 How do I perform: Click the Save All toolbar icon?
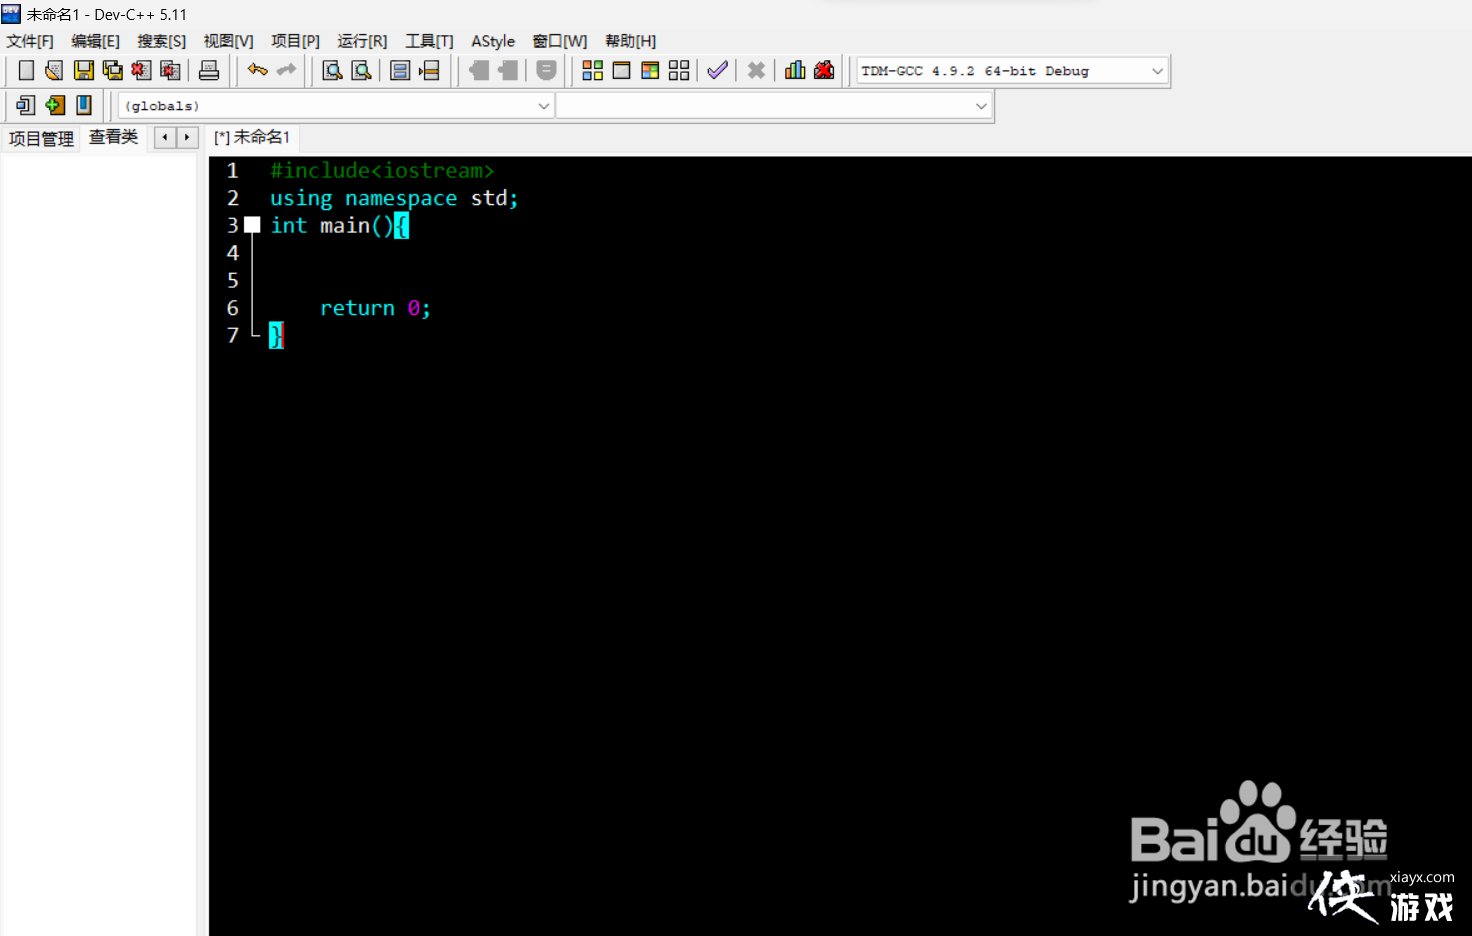113,70
